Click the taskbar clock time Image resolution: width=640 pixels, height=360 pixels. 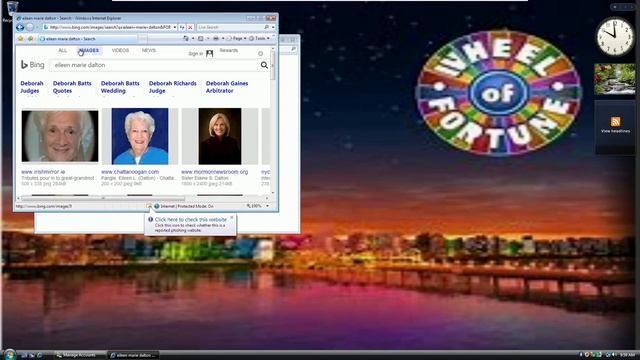pyautogui.click(x=627, y=355)
